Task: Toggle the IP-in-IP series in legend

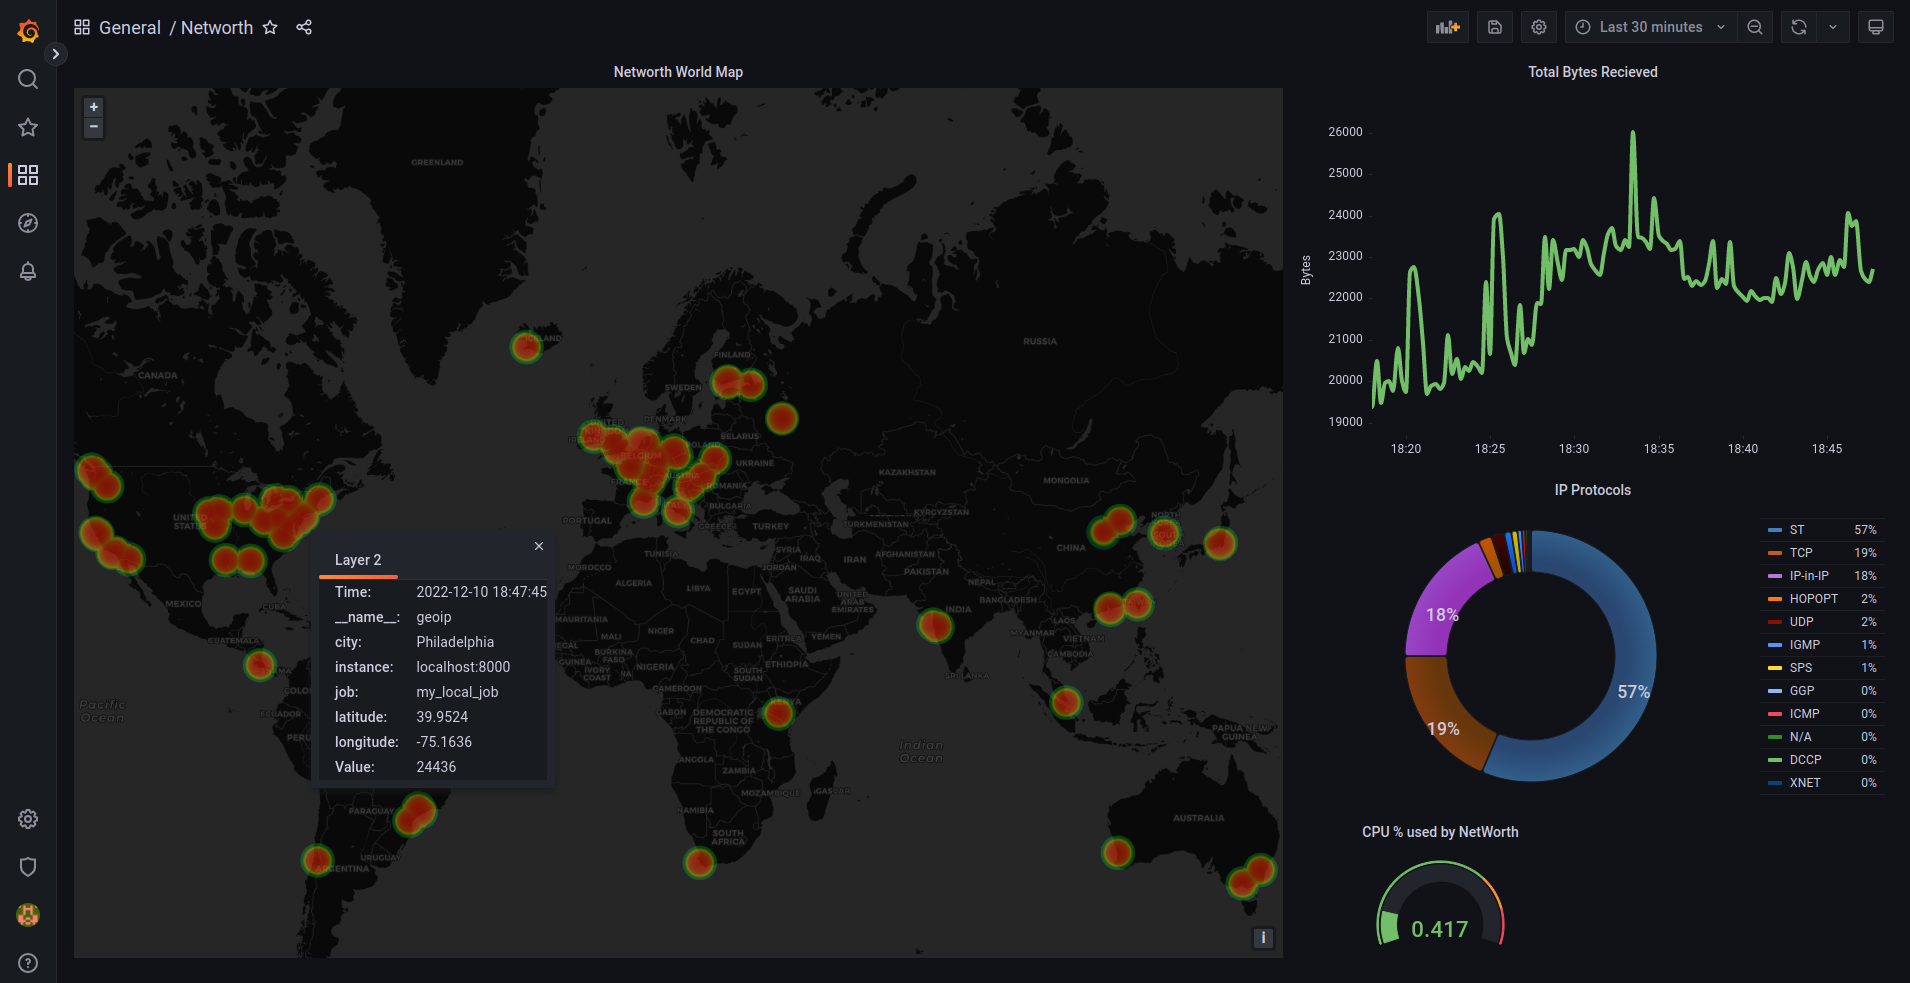Action: click(x=1809, y=576)
